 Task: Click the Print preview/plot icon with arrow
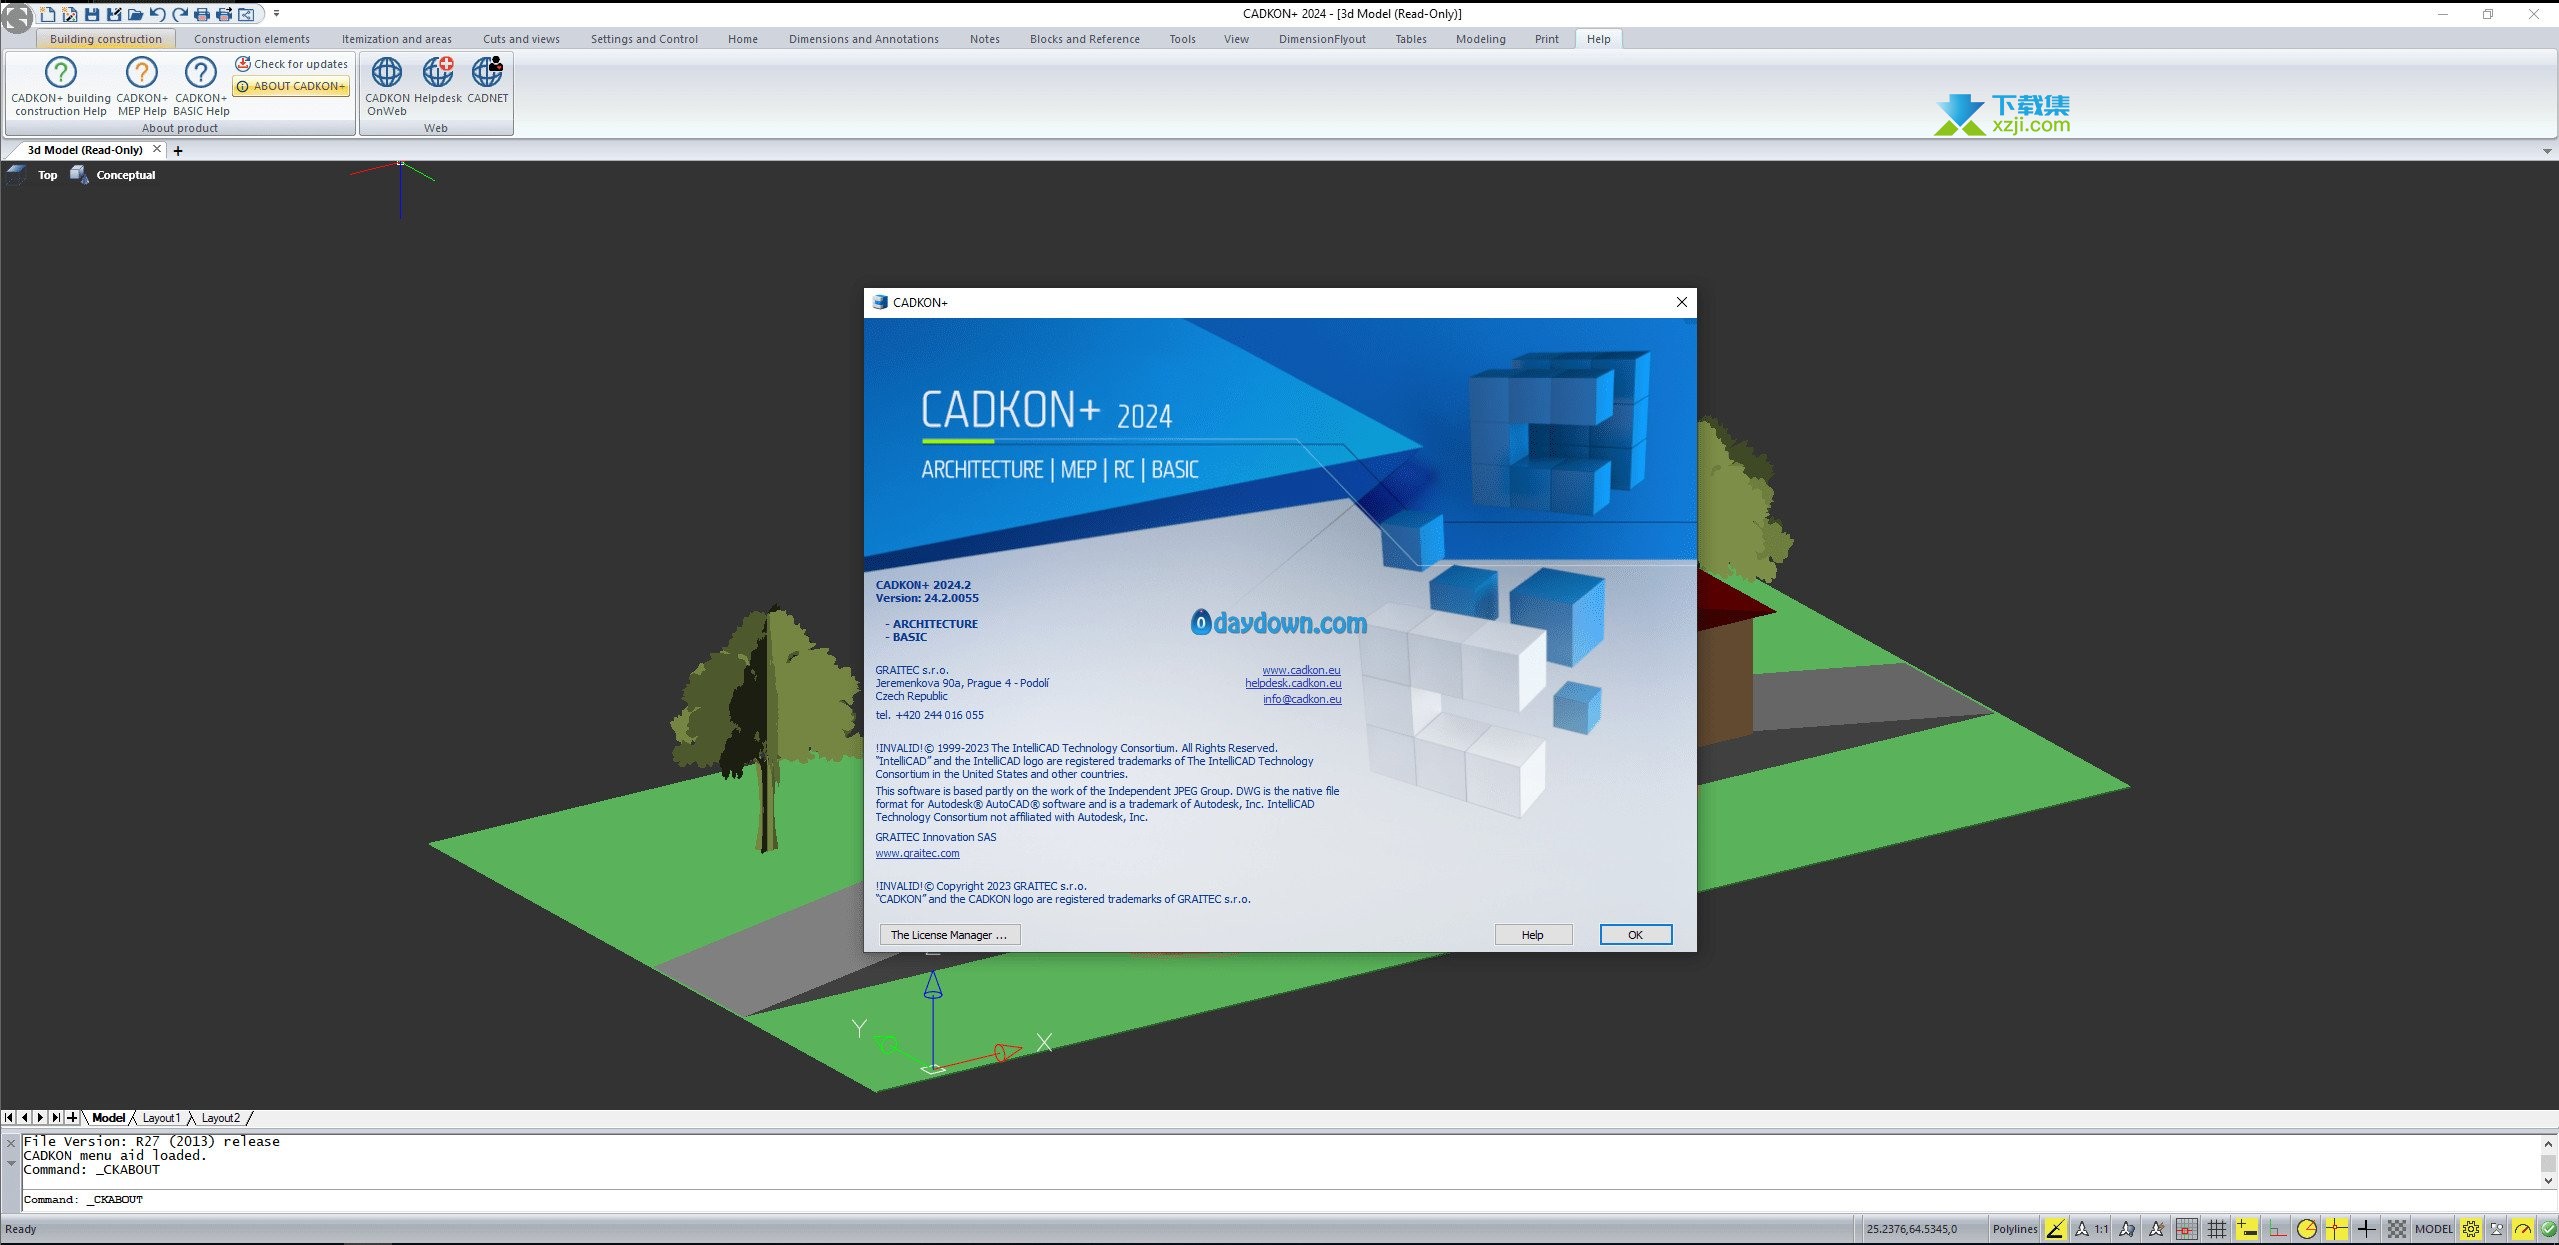[x=224, y=14]
